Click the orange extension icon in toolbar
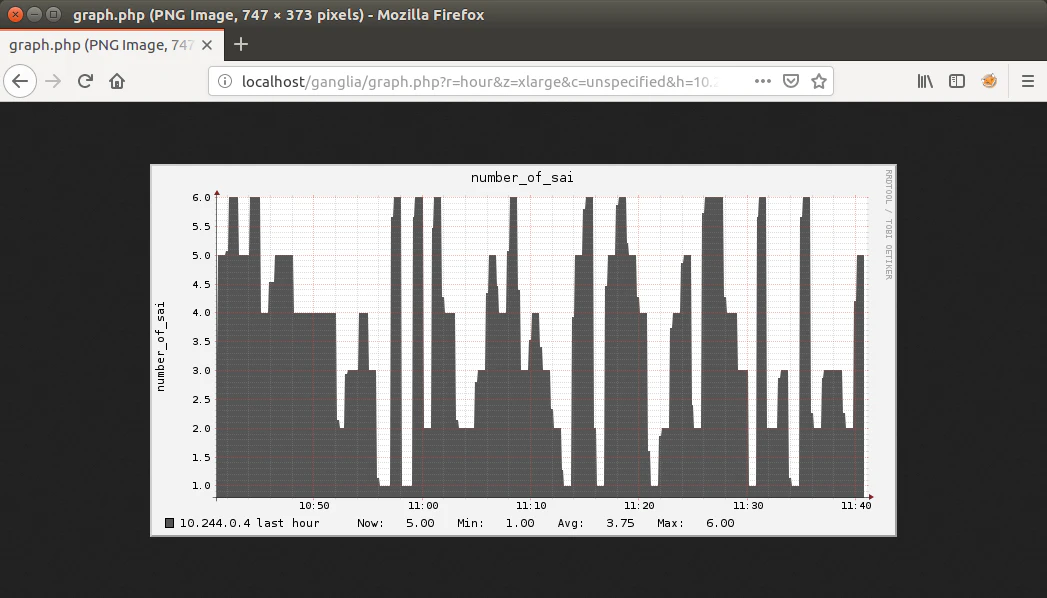The width and height of the screenshot is (1047, 598). pos(989,81)
